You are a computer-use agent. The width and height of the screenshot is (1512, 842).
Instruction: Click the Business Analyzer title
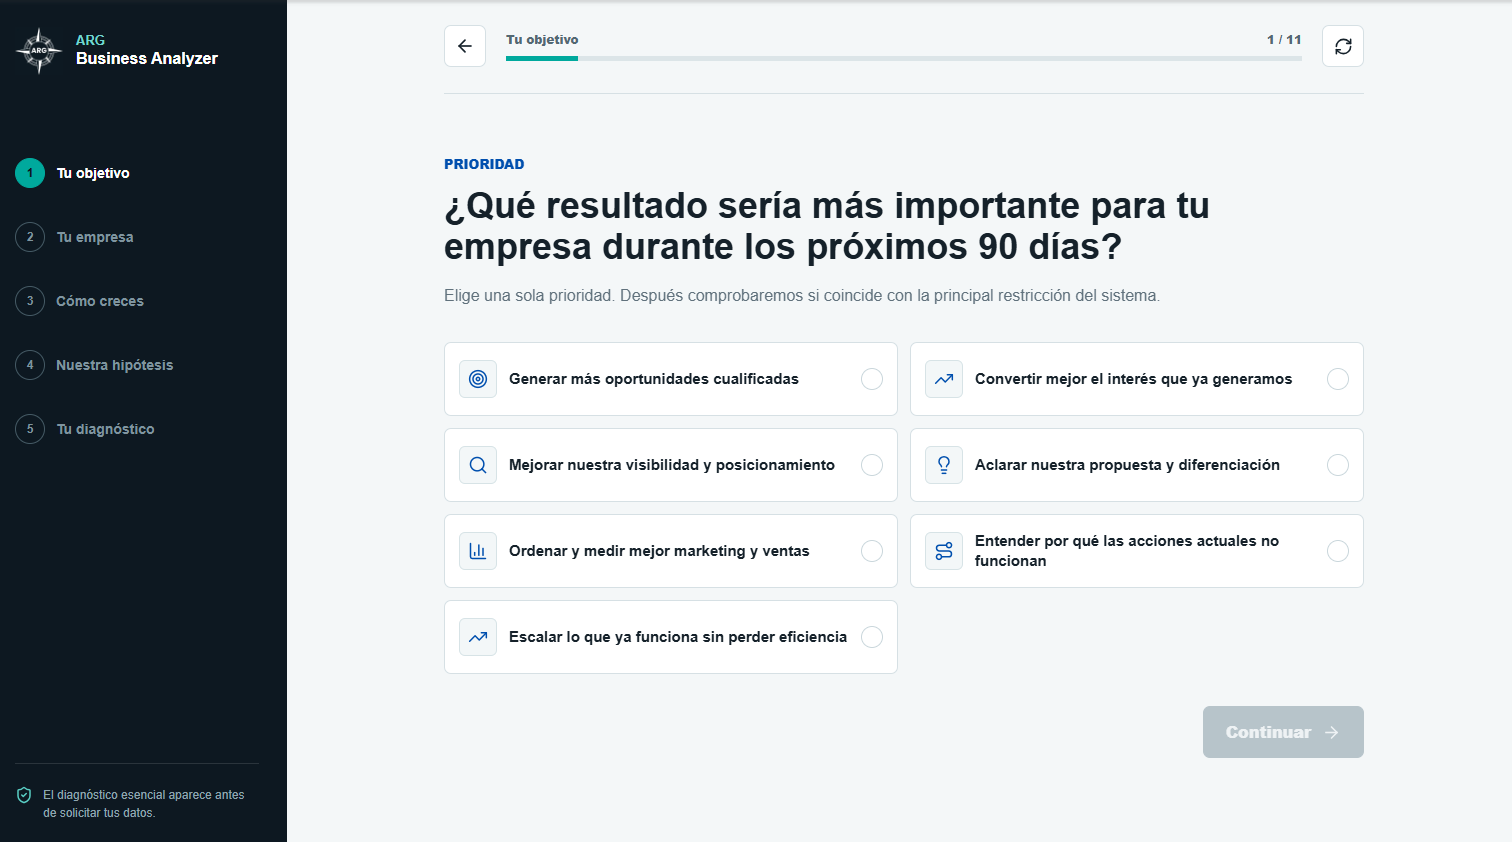pyautogui.click(x=147, y=58)
